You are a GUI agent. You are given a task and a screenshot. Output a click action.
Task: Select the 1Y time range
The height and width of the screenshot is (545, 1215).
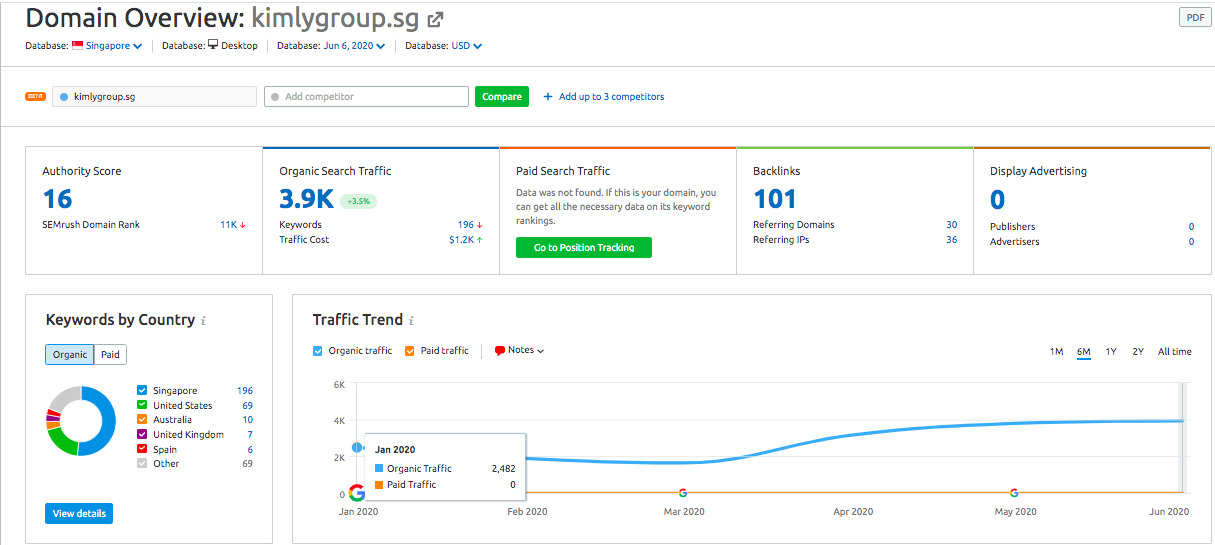(1111, 352)
